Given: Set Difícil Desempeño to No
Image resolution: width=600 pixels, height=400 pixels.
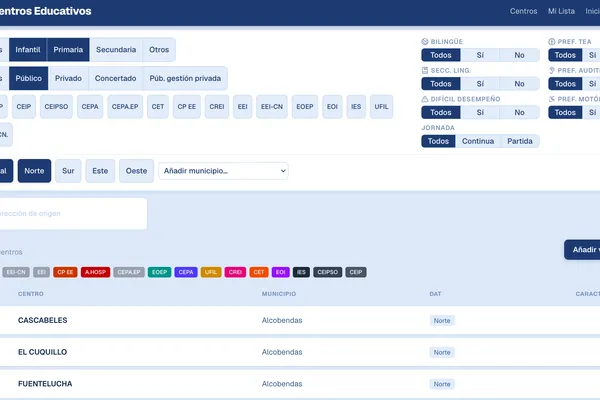Looking at the screenshot, I should (519, 113).
